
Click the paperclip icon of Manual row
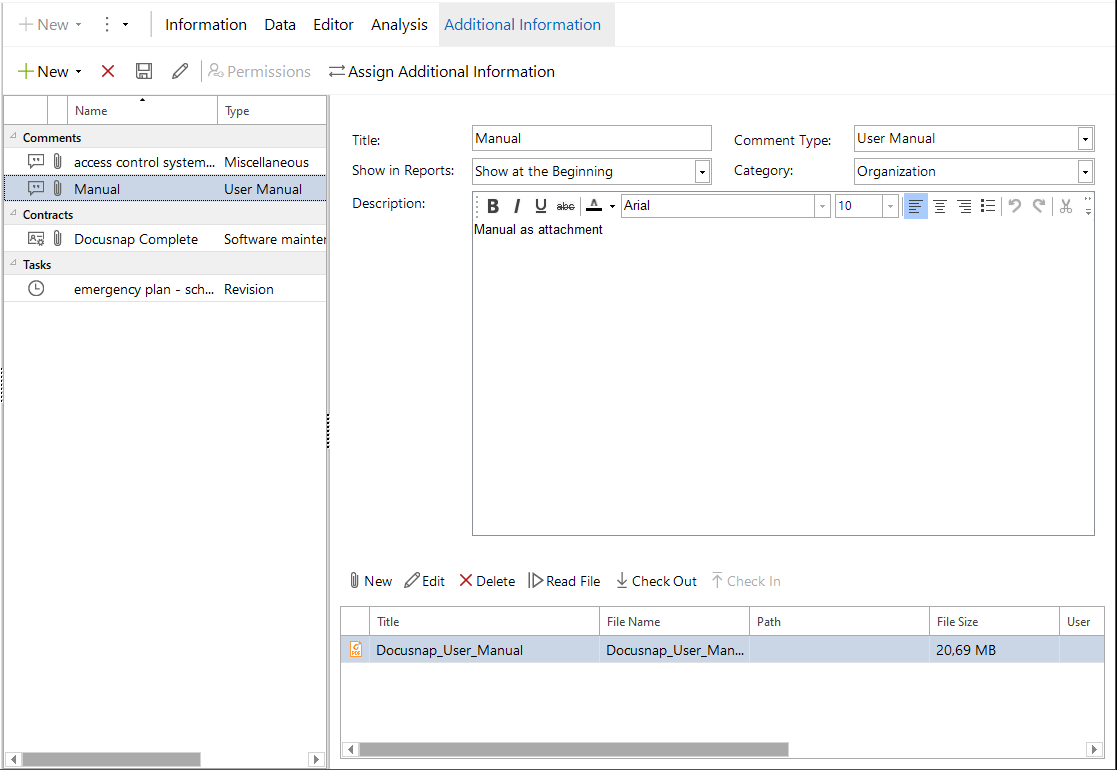click(x=58, y=189)
